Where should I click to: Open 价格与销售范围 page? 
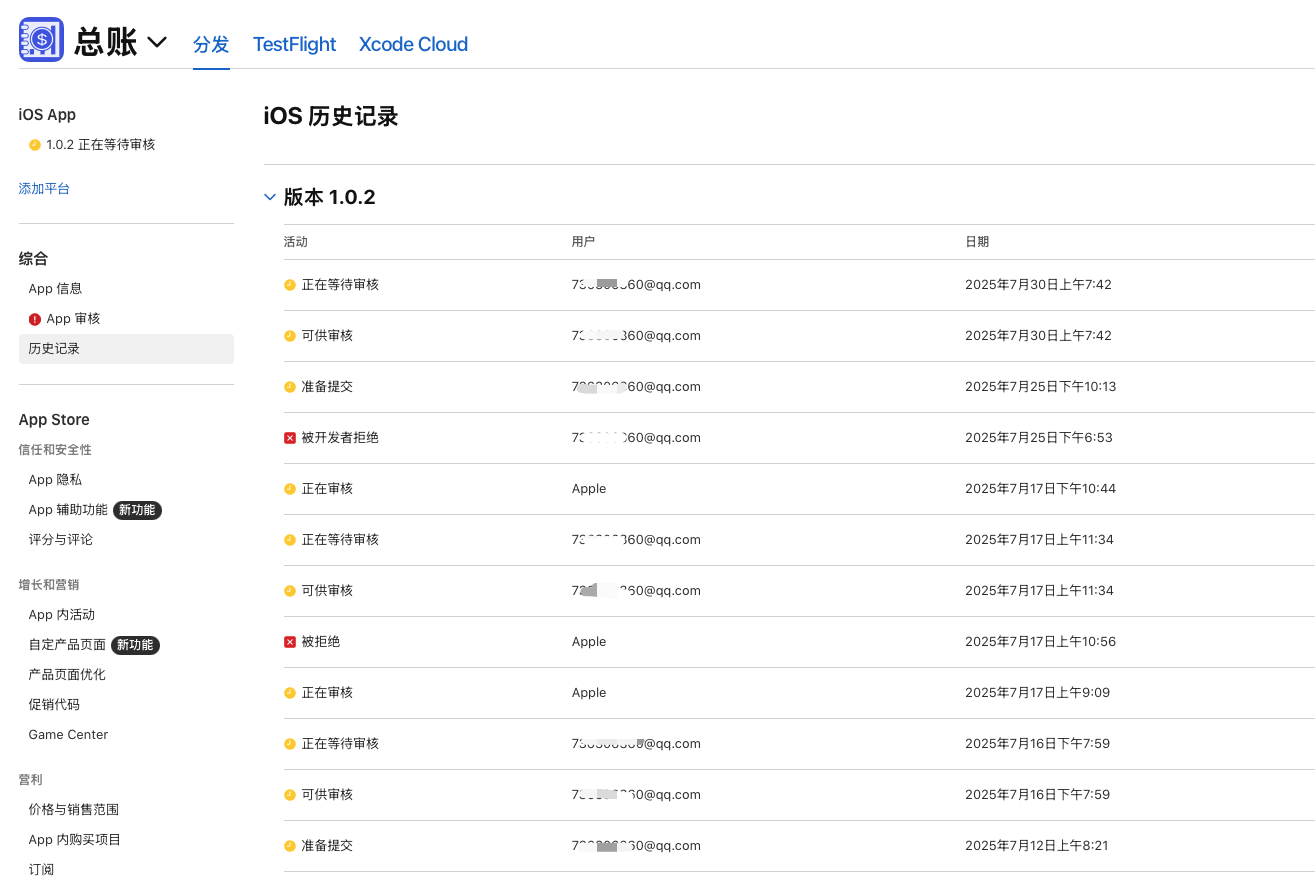(74, 809)
